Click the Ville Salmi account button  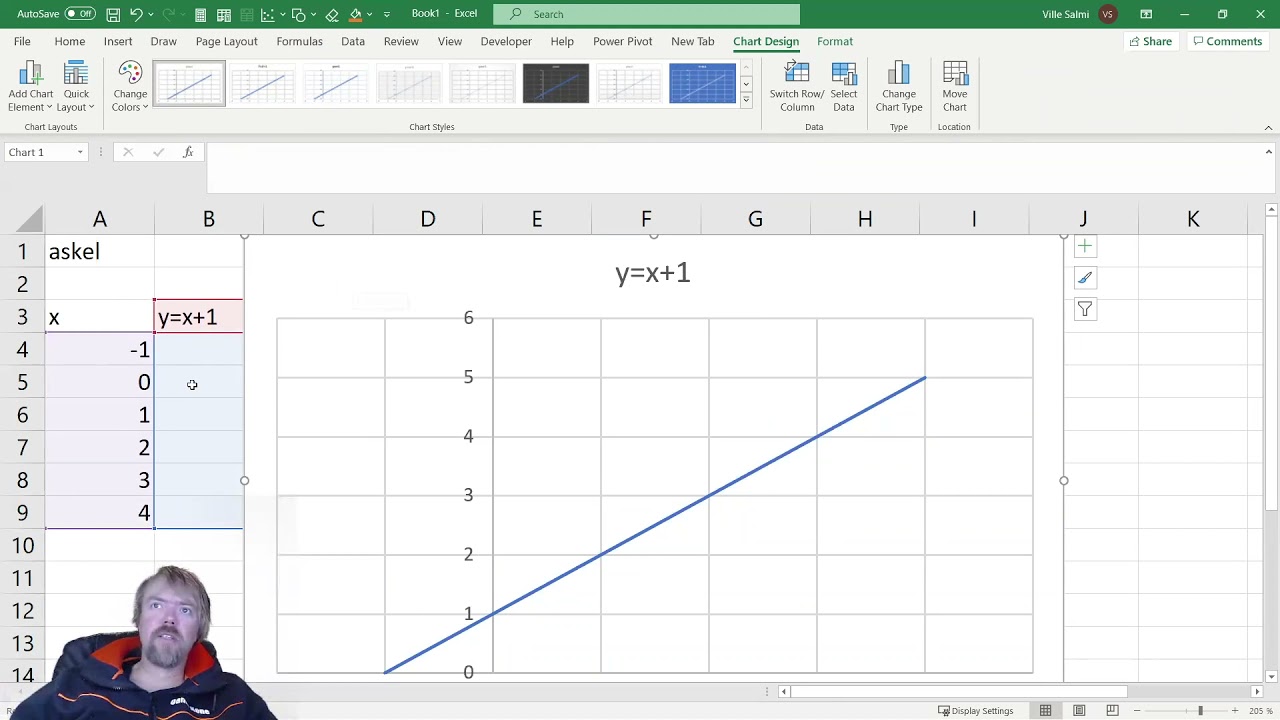pos(1078,14)
